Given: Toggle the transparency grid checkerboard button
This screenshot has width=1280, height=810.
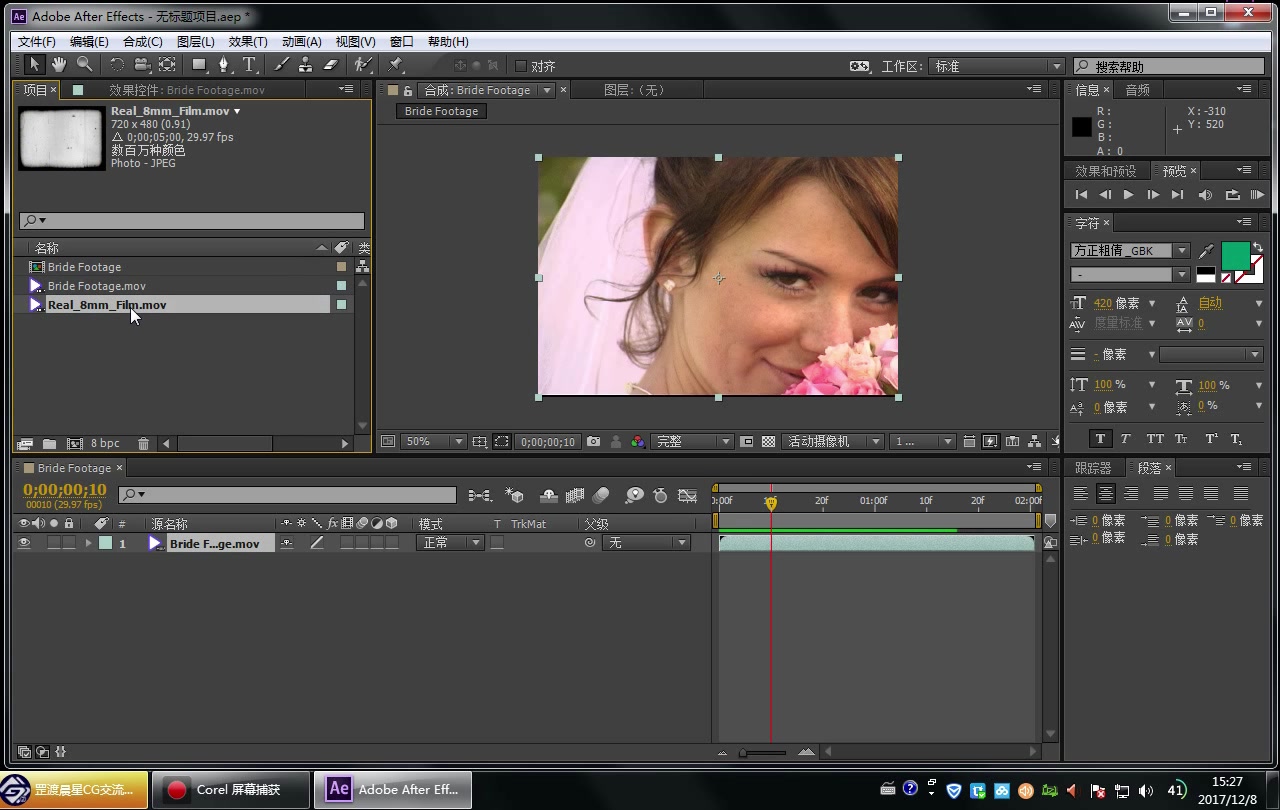Looking at the screenshot, I should coord(768,441).
